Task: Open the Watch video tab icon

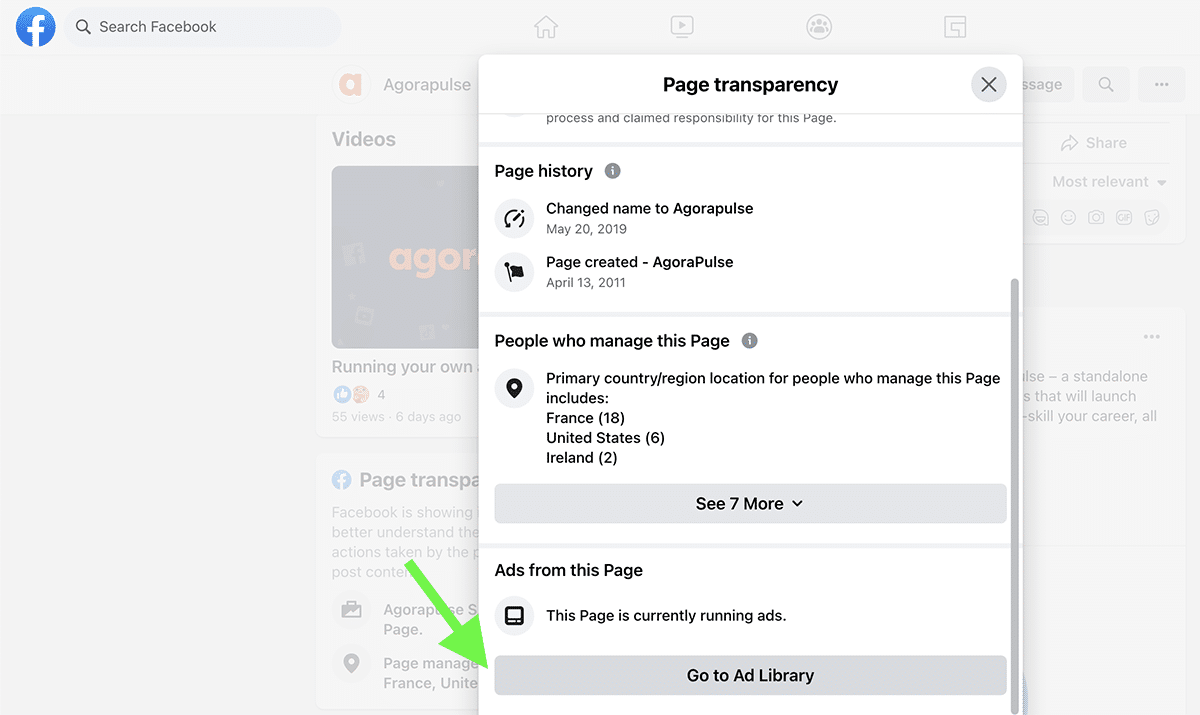Action: pyautogui.click(x=682, y=27)
